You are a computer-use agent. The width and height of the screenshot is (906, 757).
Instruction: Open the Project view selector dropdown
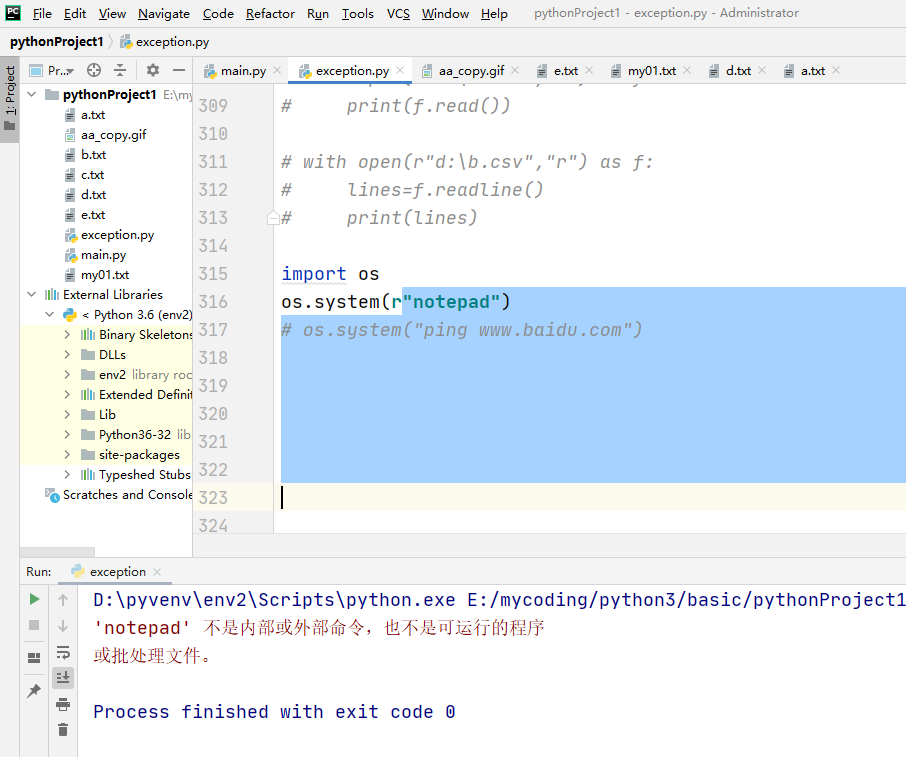tap(51, 70)
